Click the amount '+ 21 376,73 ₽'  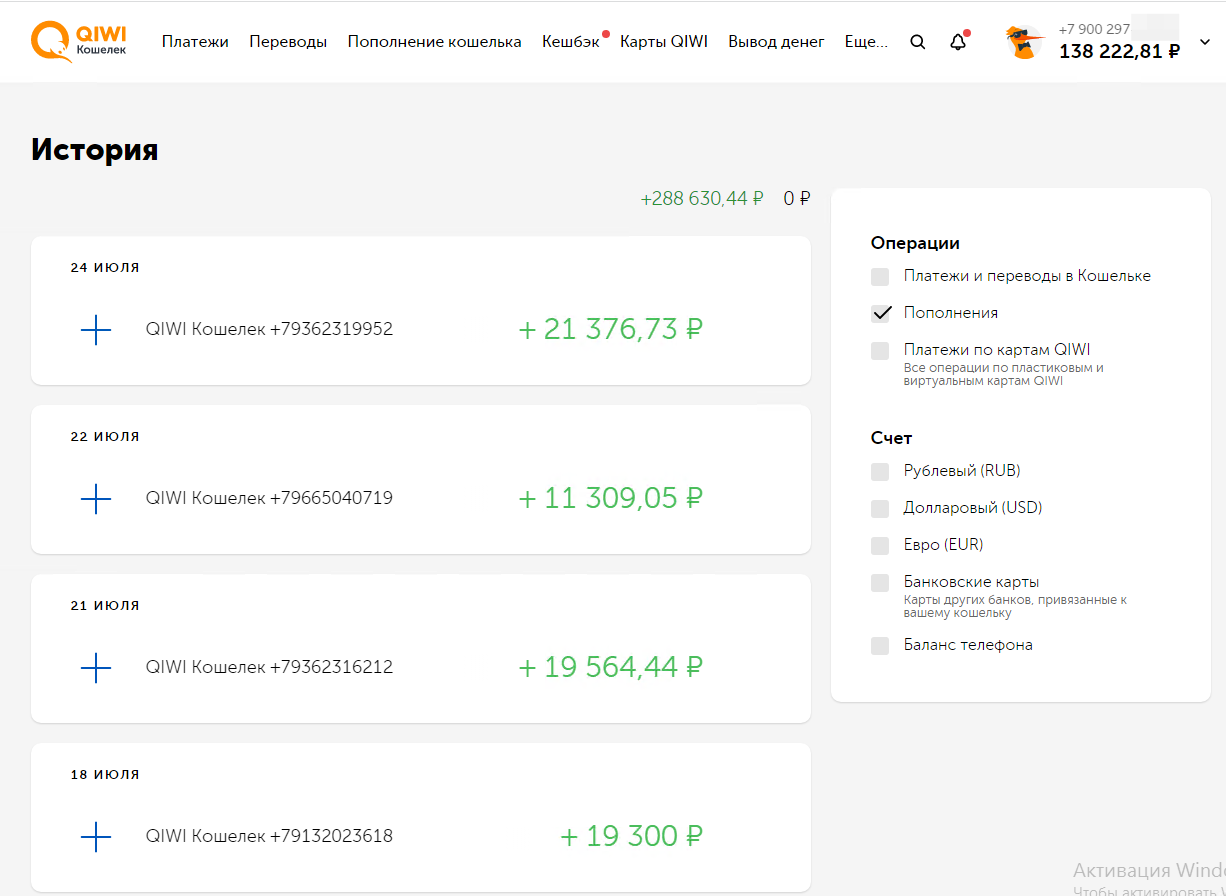(611, 329)
